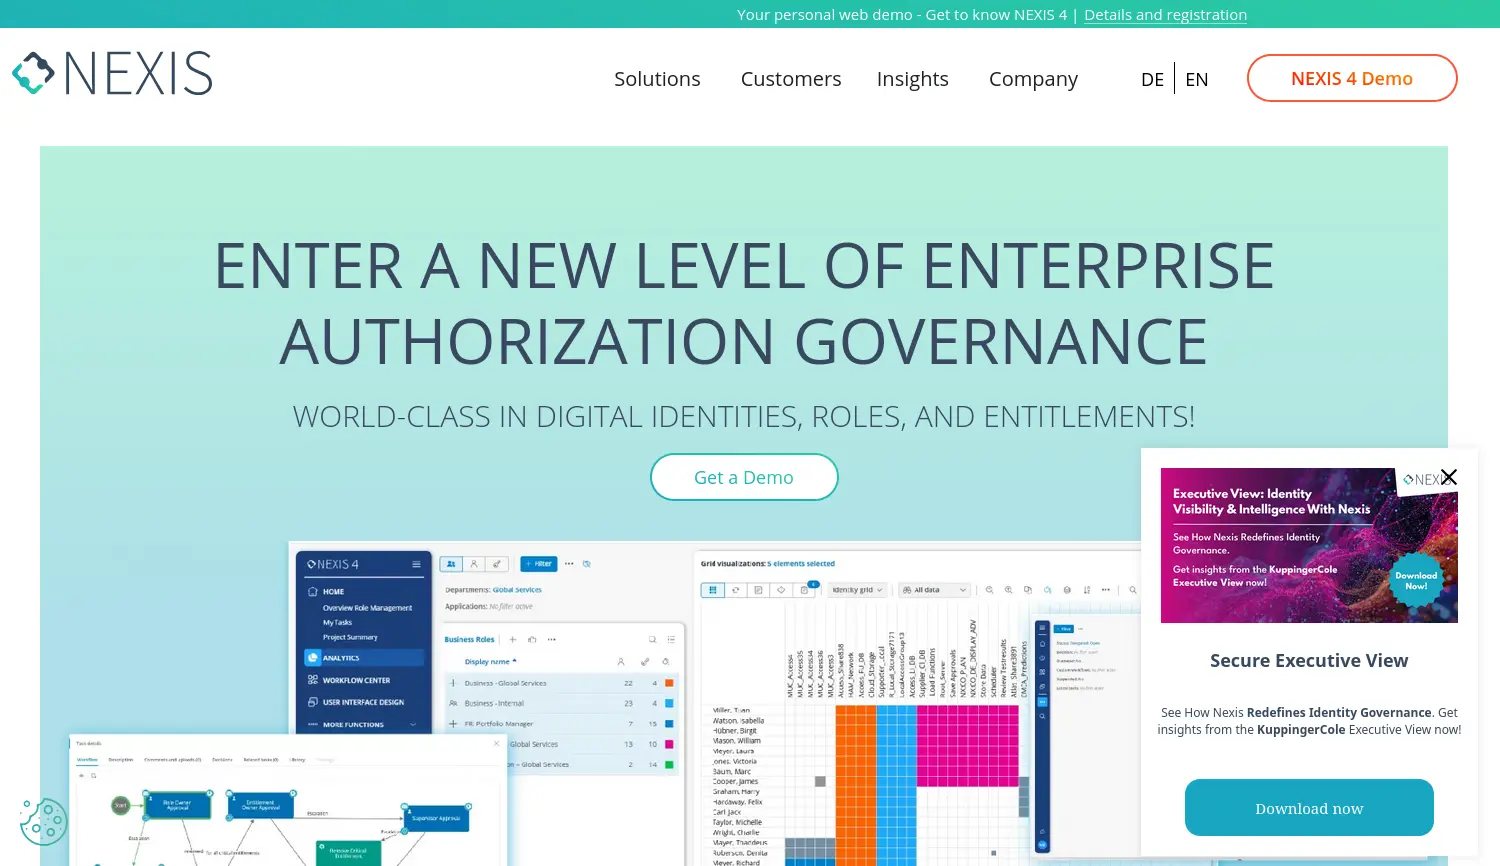
Task: Click the 5 elements selected text
Action: click(801, 563)
